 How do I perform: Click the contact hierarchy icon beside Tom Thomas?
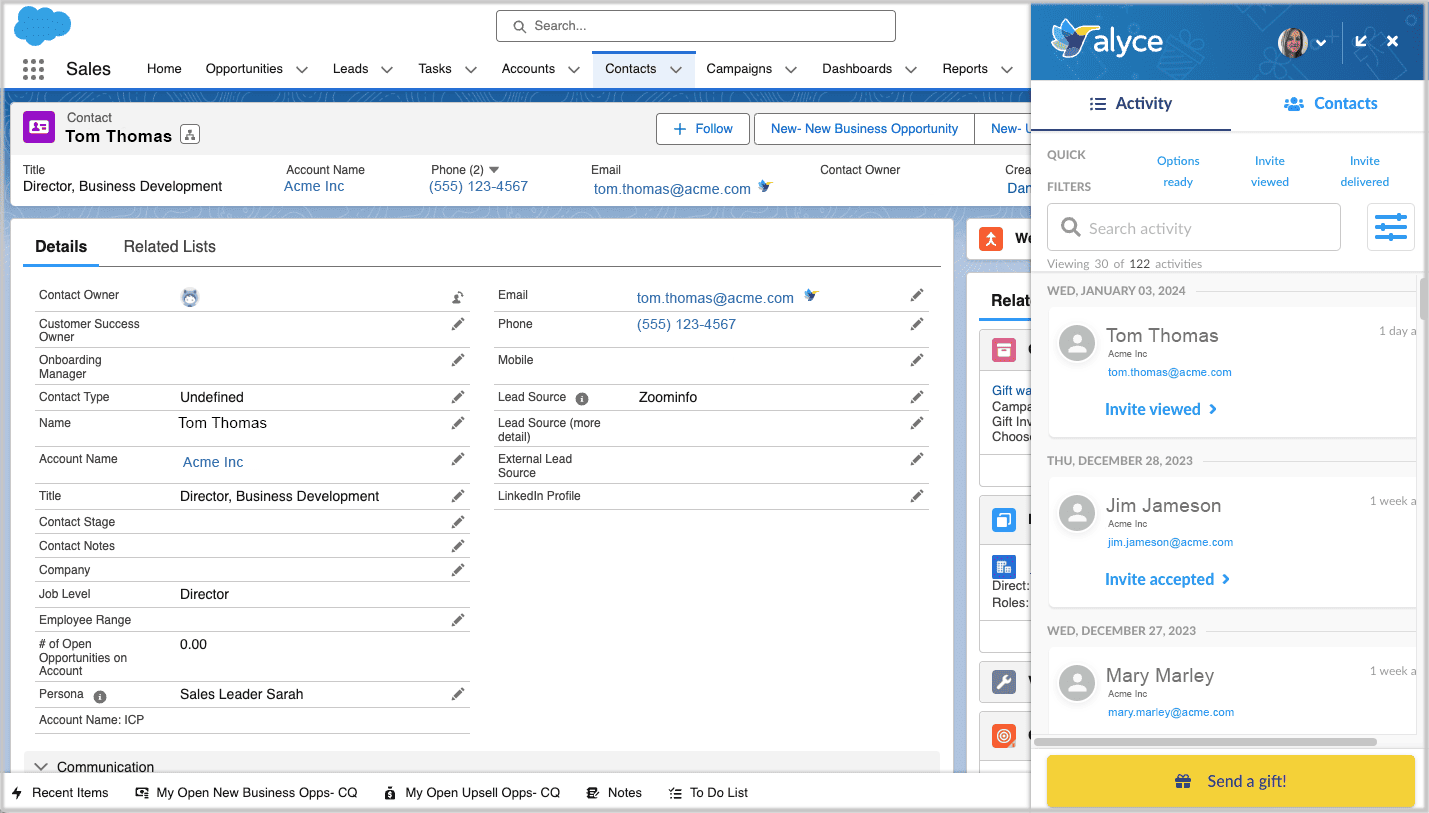(190, 135)
